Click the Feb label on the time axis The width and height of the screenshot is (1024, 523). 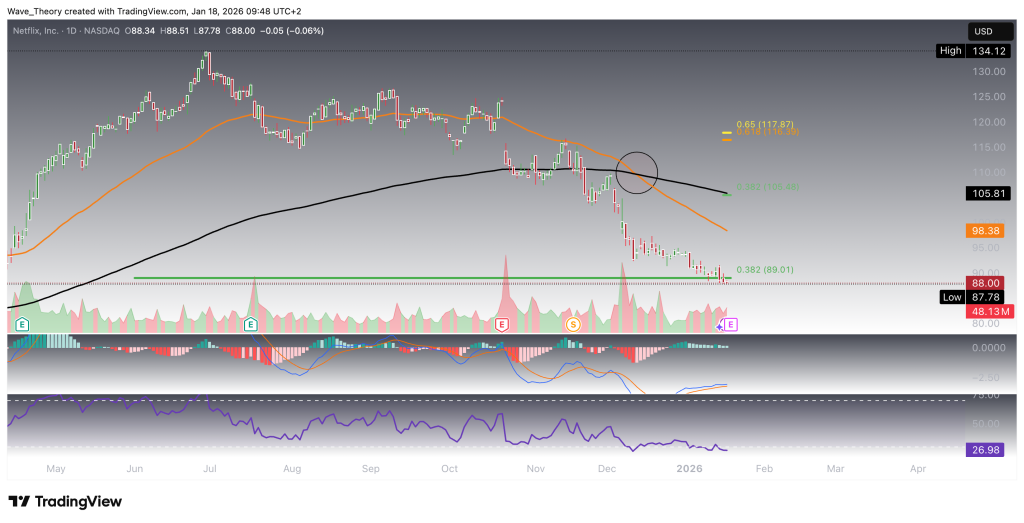click(764, 469)
